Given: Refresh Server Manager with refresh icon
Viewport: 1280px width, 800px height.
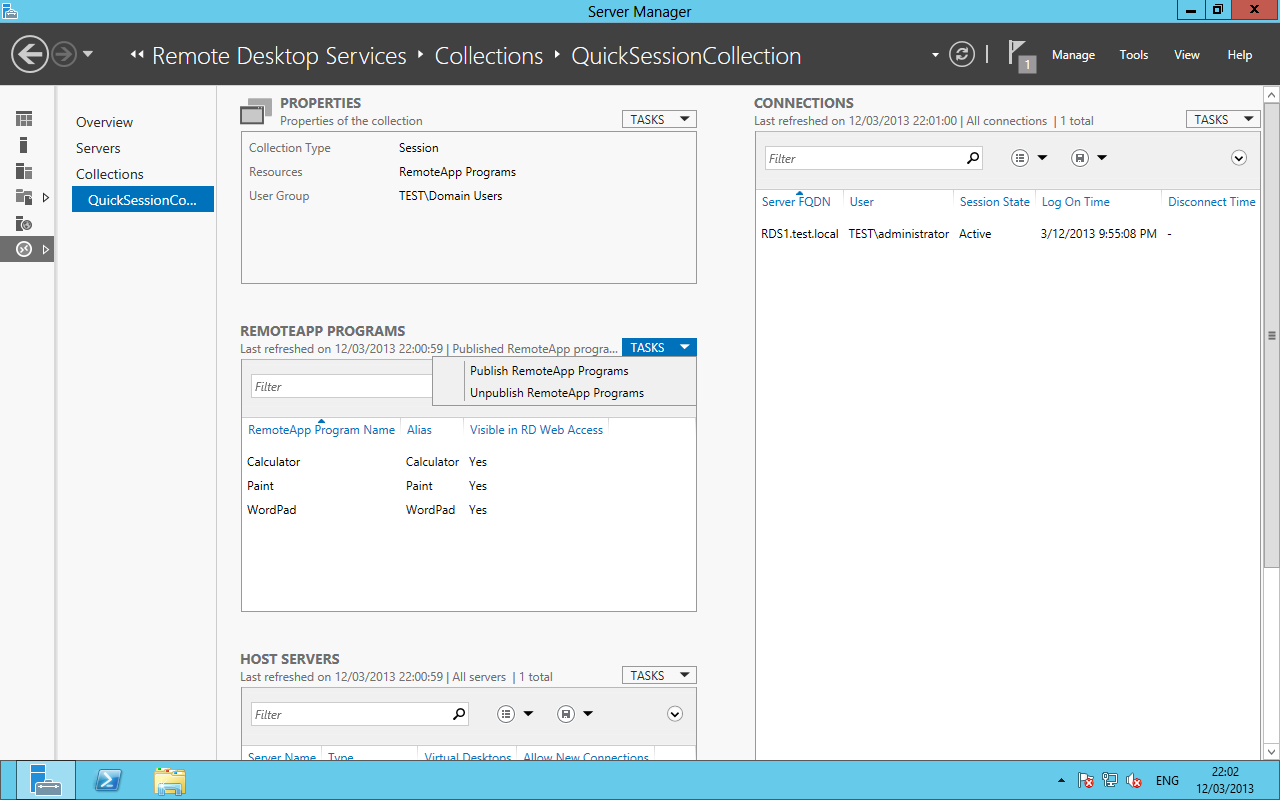Looking at the screenshot, I should coord(961,54).
